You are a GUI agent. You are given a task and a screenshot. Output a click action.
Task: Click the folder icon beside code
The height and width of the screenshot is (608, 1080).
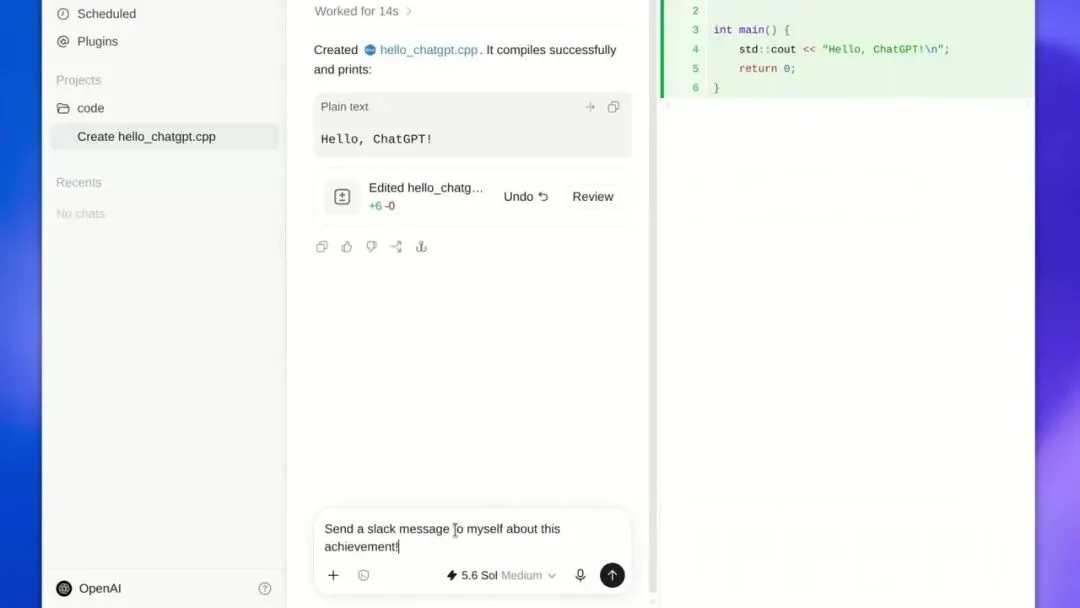63,108
